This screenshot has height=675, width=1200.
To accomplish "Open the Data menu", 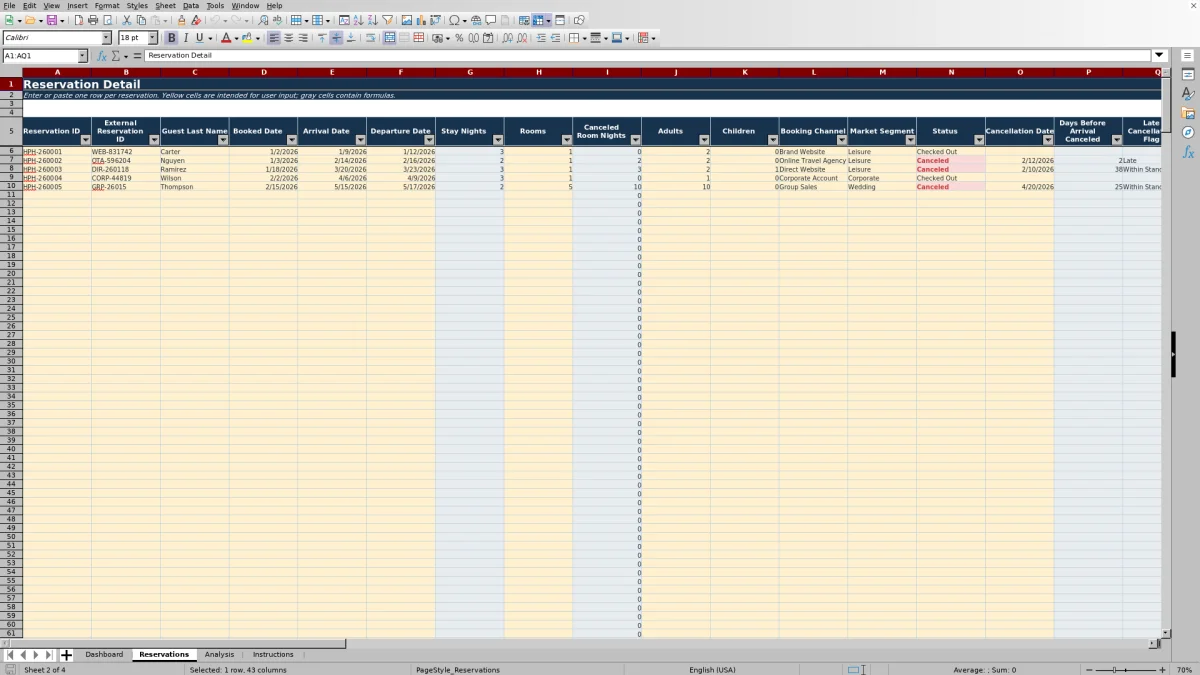I will pyautogui.click(x=190, y=5).
